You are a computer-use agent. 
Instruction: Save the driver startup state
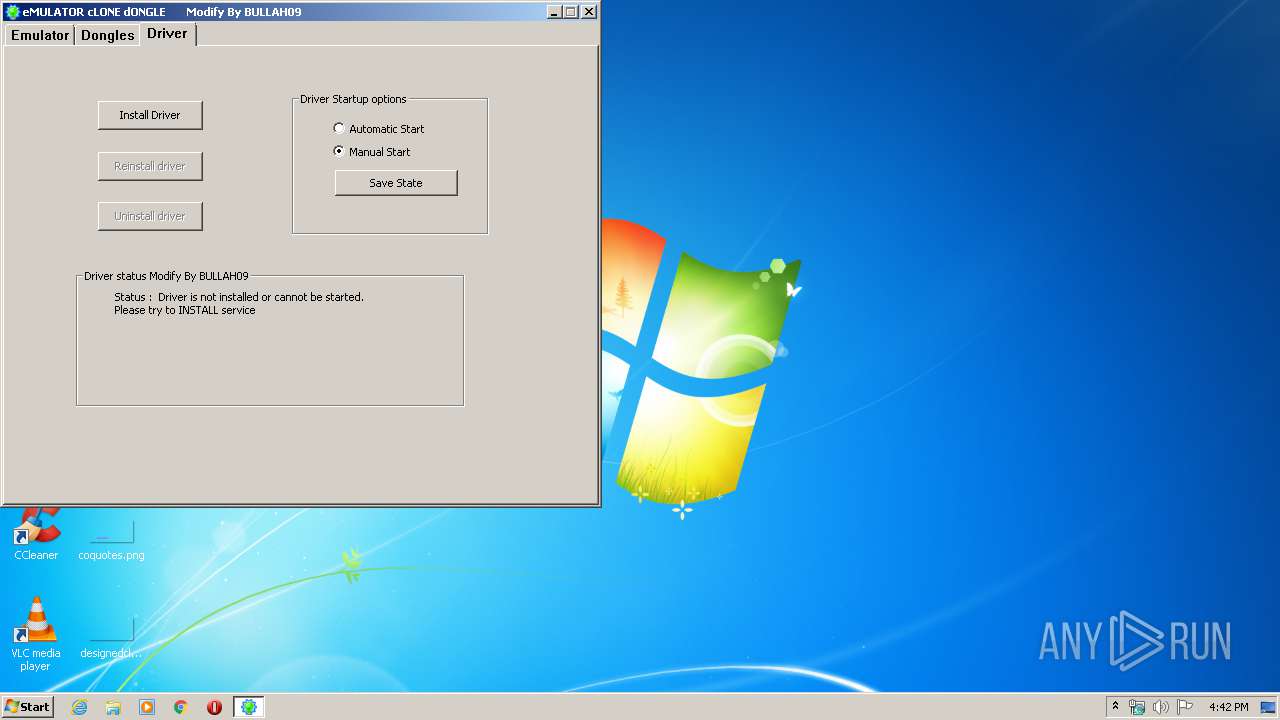[x=396, y=183]
